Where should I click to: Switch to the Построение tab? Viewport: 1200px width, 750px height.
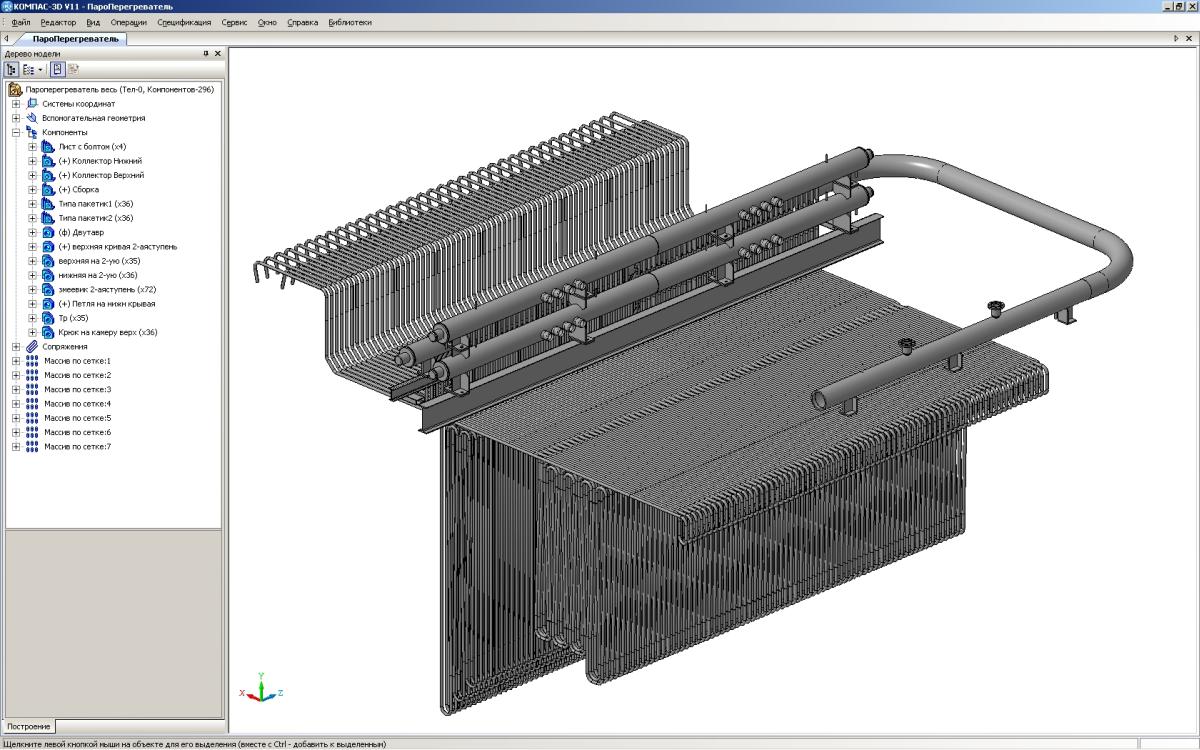[x=28, y=726]
